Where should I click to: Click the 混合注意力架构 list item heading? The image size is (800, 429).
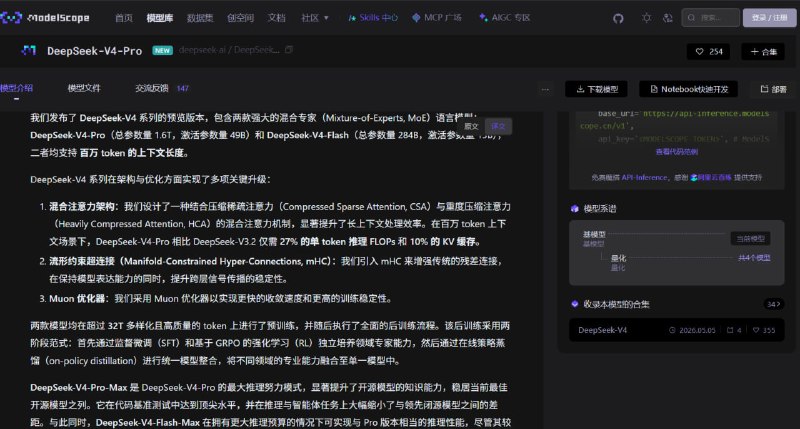tap(82, 207)
